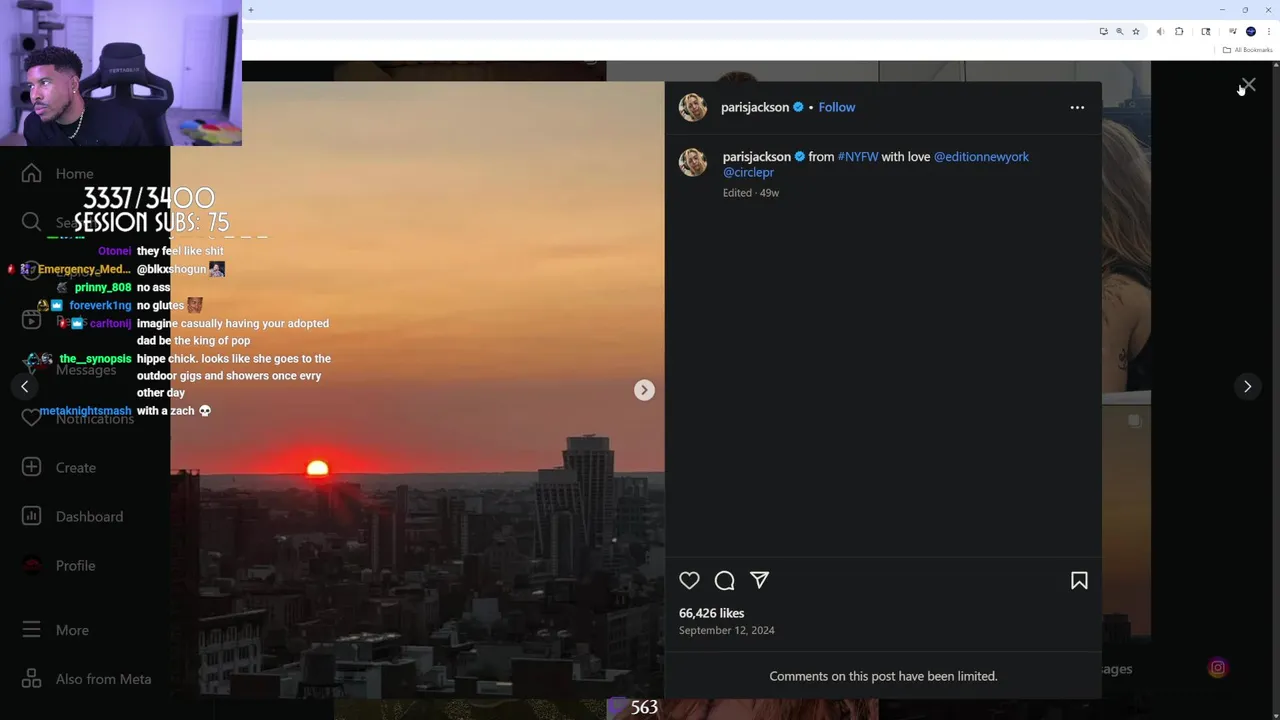Click chat username the__synopsis
Screen dimensions: 1280x720
click(x=95, y=359)
